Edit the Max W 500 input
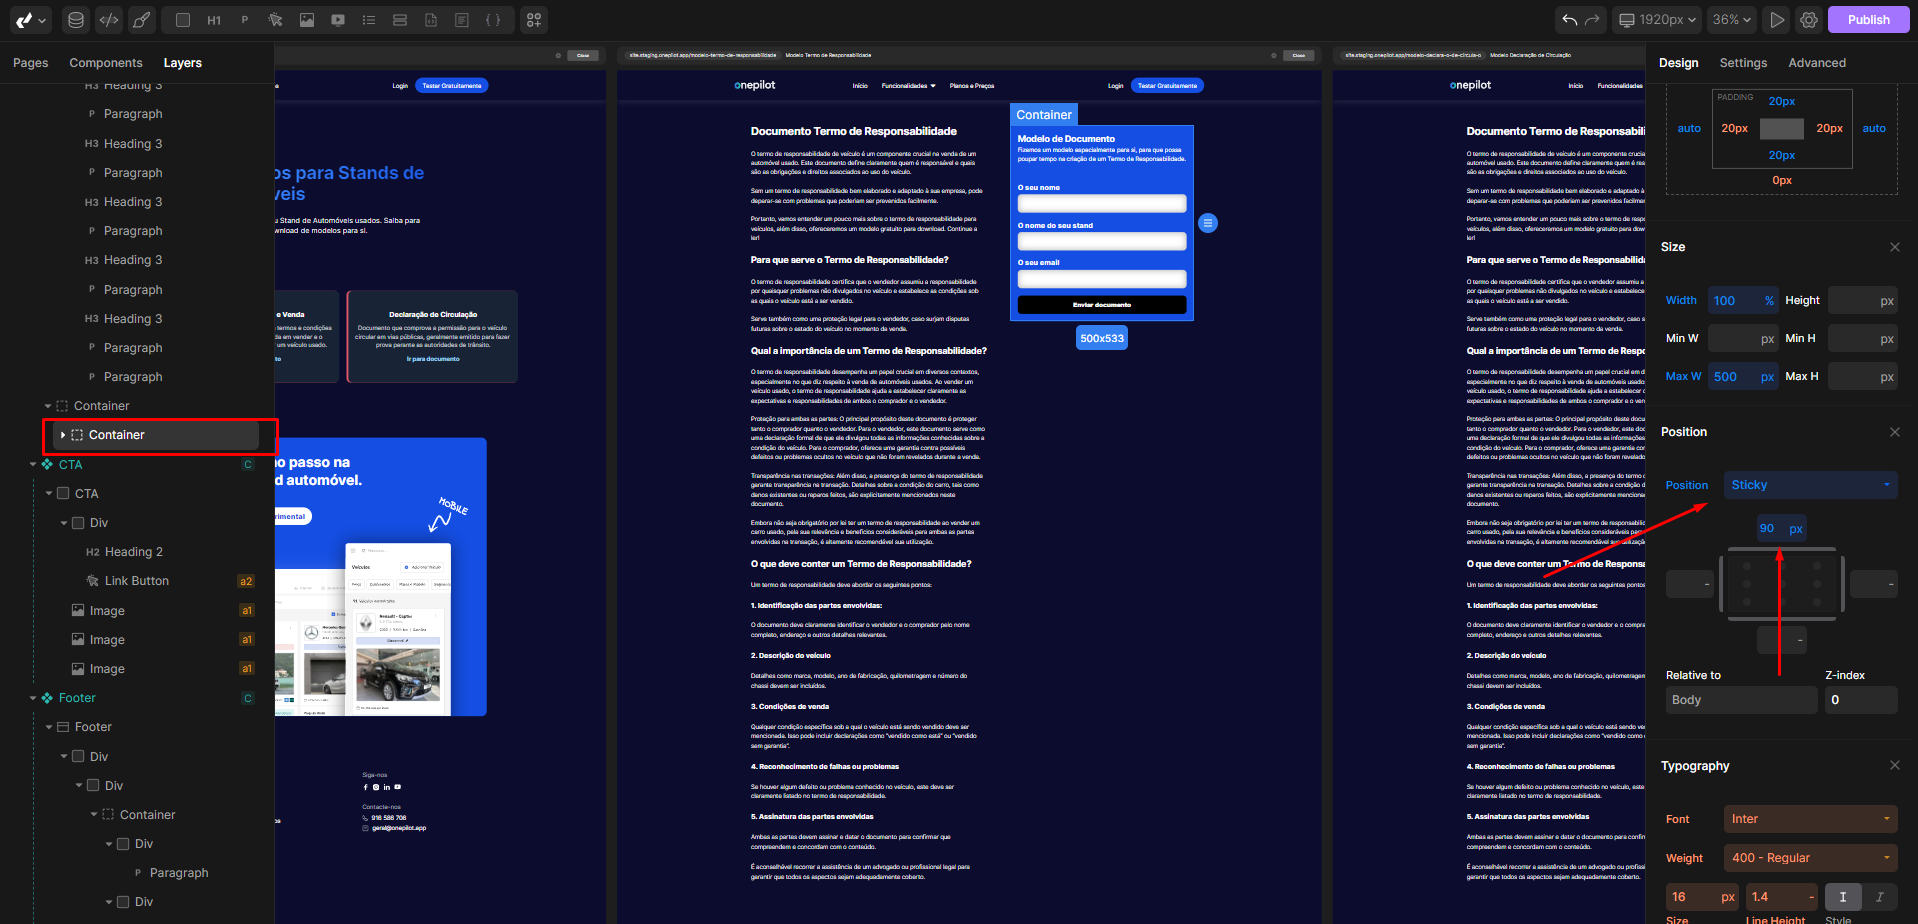 pyautogui.click(x=1743, y=377)
